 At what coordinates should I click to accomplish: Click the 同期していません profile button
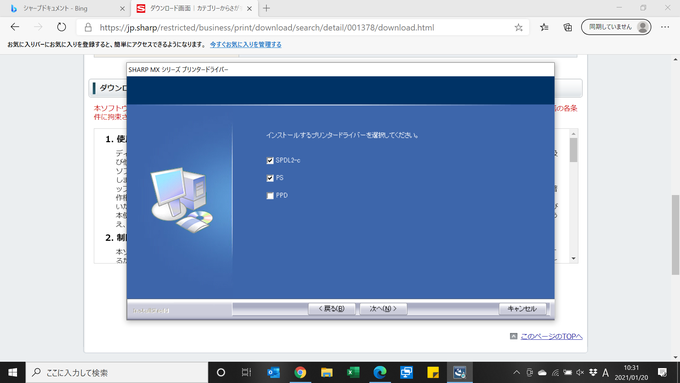(616, 27)
